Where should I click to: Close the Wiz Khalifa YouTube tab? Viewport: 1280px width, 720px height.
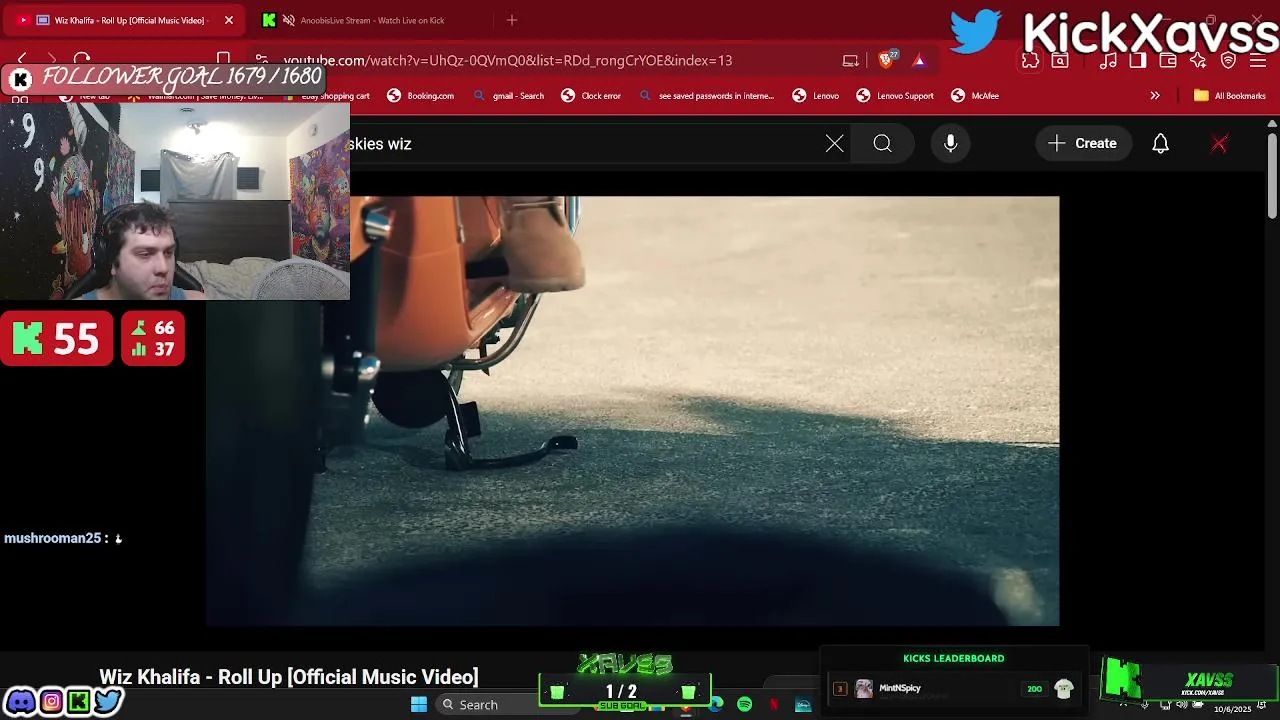coord(228,20)
